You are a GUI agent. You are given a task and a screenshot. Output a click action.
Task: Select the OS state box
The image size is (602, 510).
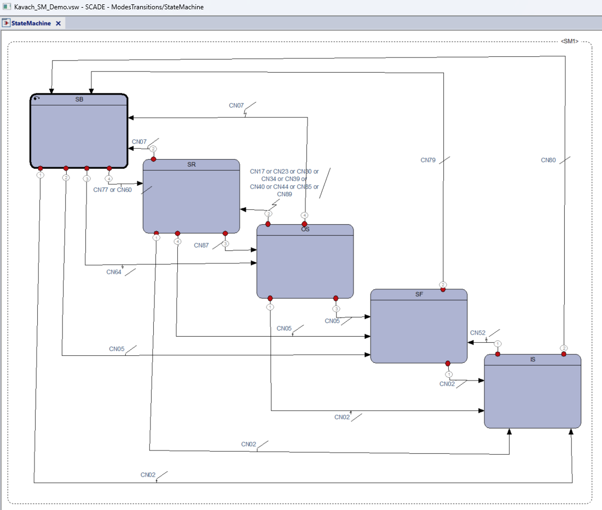pyautogui.click(x=305, y=262)
